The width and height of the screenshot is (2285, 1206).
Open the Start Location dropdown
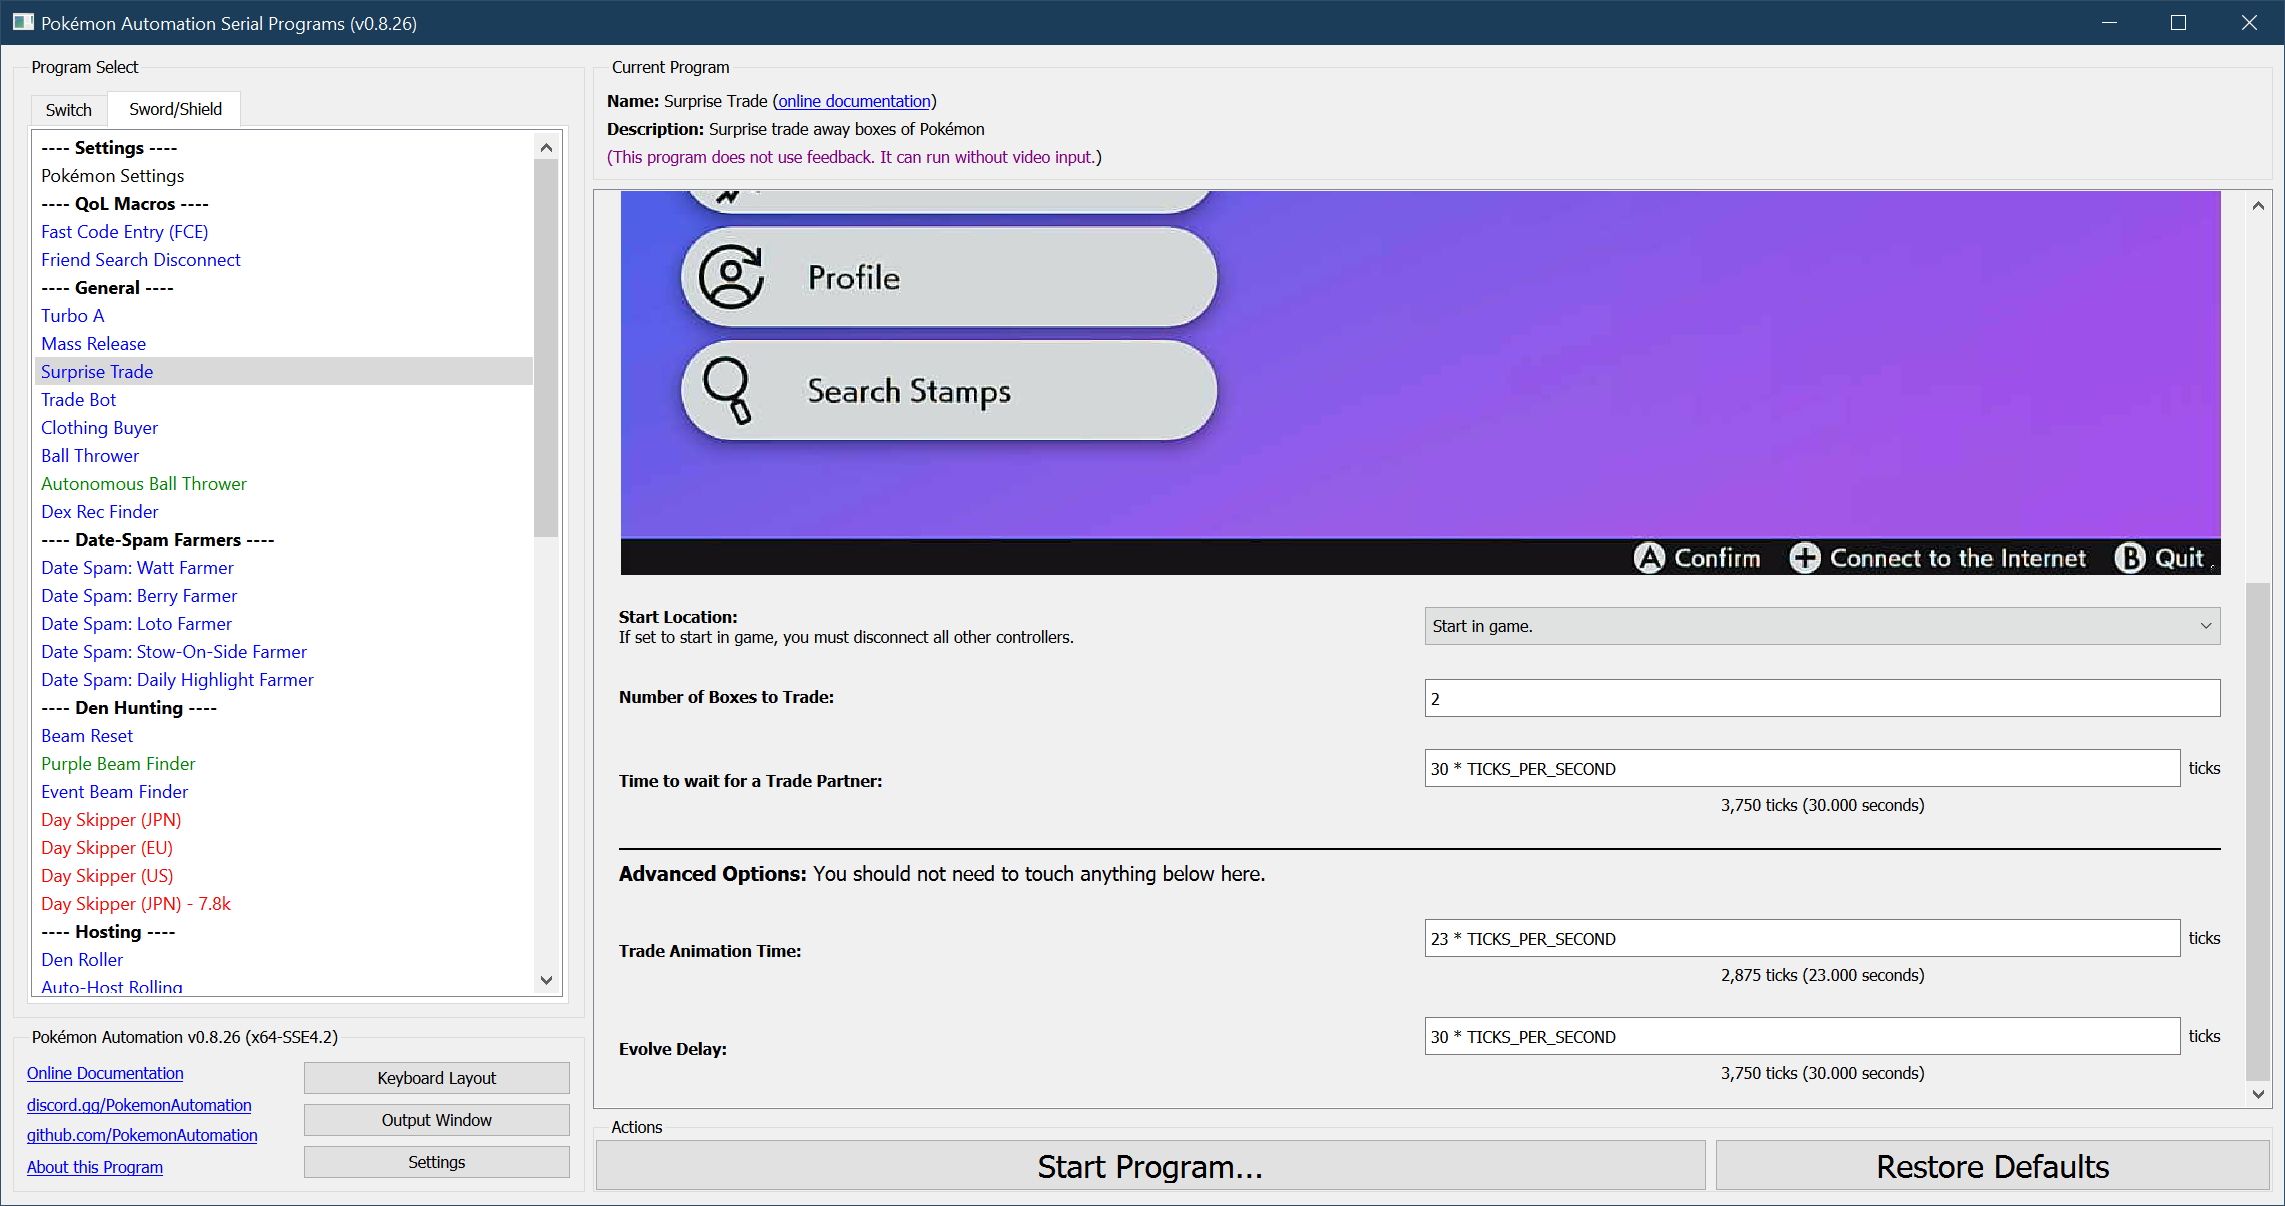click(x=1821, y=626)
